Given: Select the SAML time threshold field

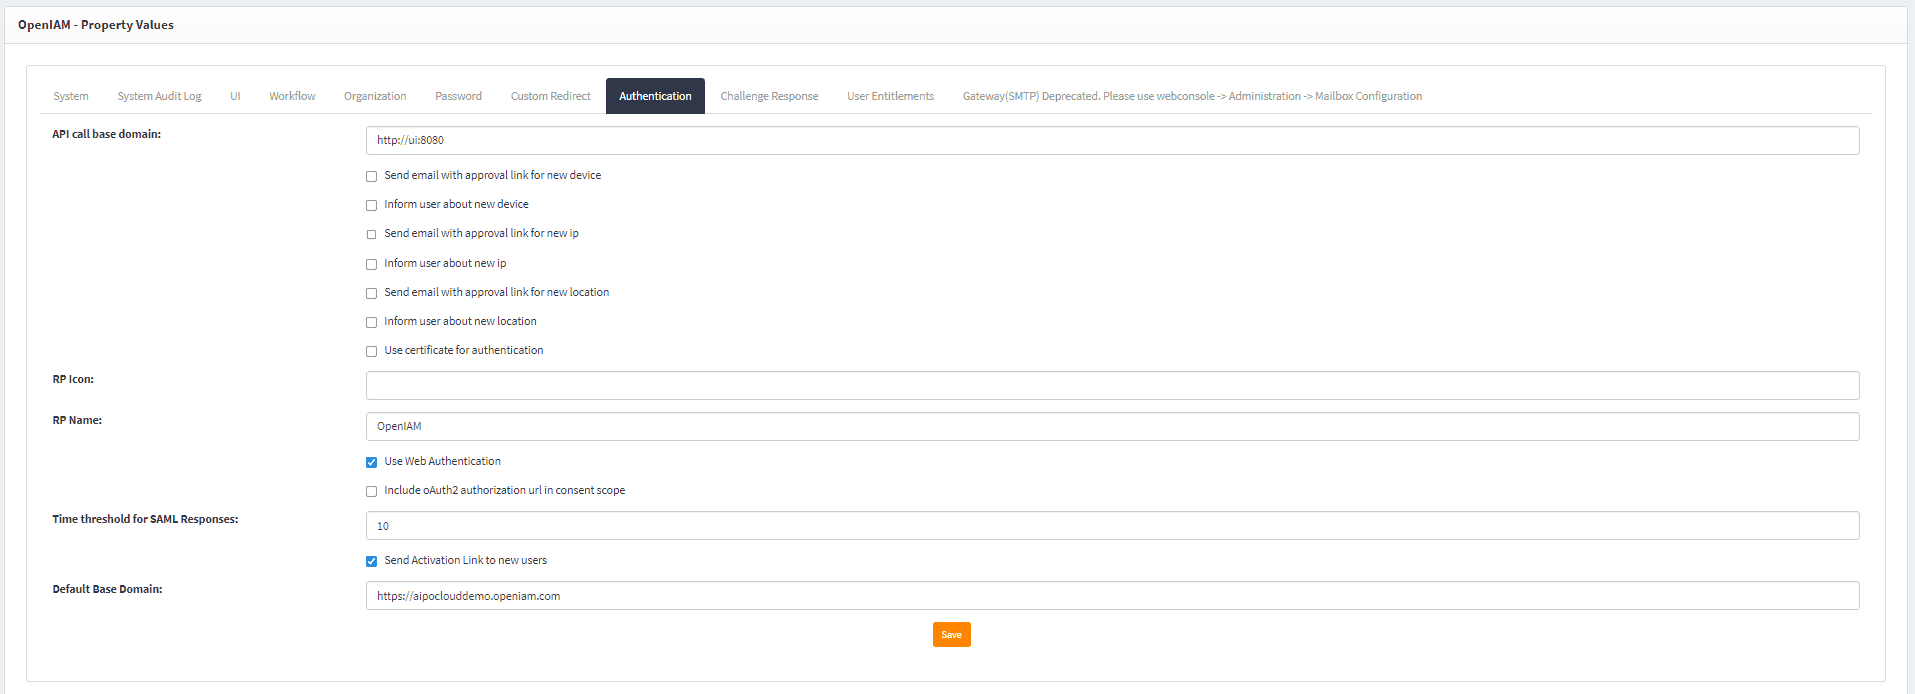Looking at the screenshot, I should tap(1112, 526).
